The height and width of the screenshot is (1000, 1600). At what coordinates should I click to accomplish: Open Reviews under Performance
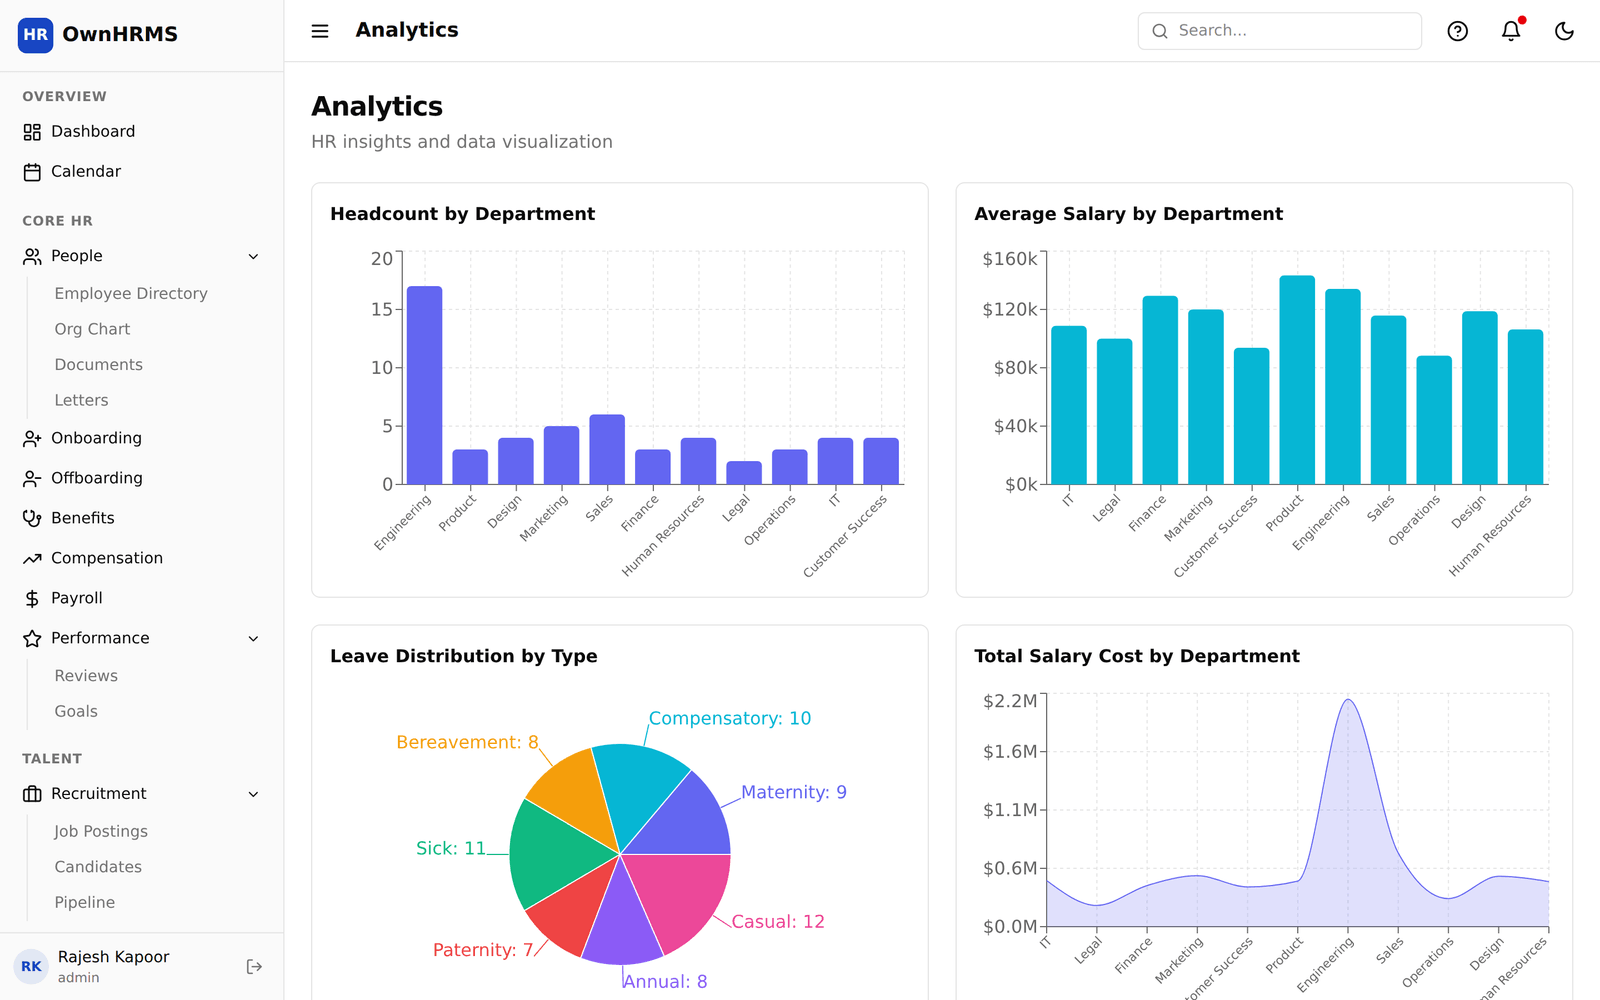point(86,676)
